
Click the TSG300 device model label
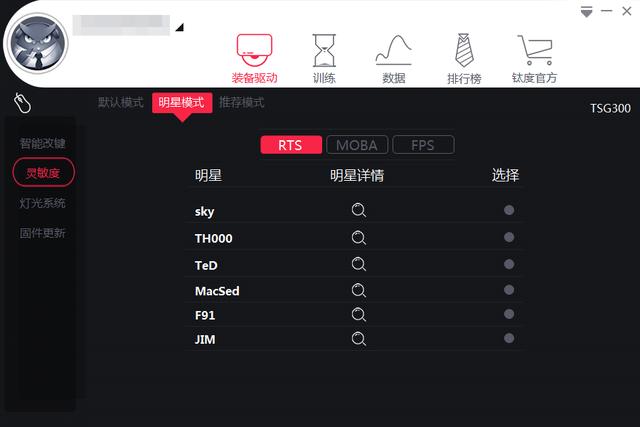coord(610,108)
